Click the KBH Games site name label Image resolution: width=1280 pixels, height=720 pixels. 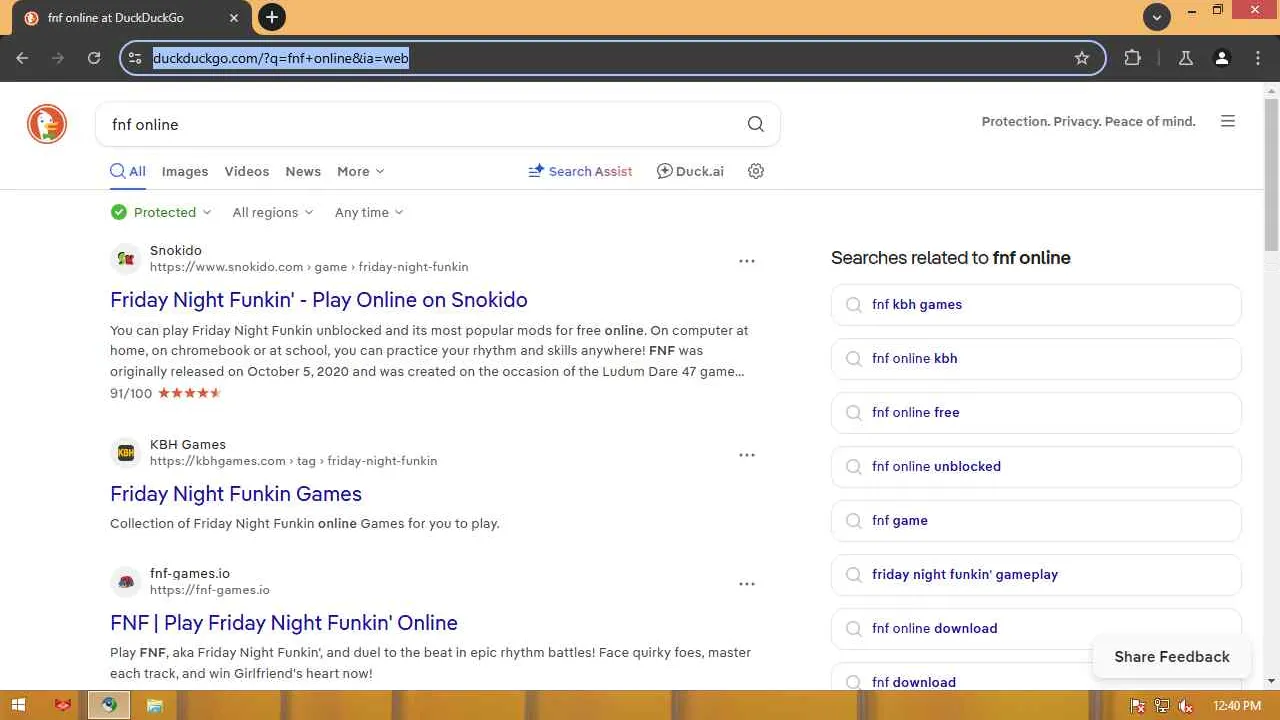[x=188, y=445]
